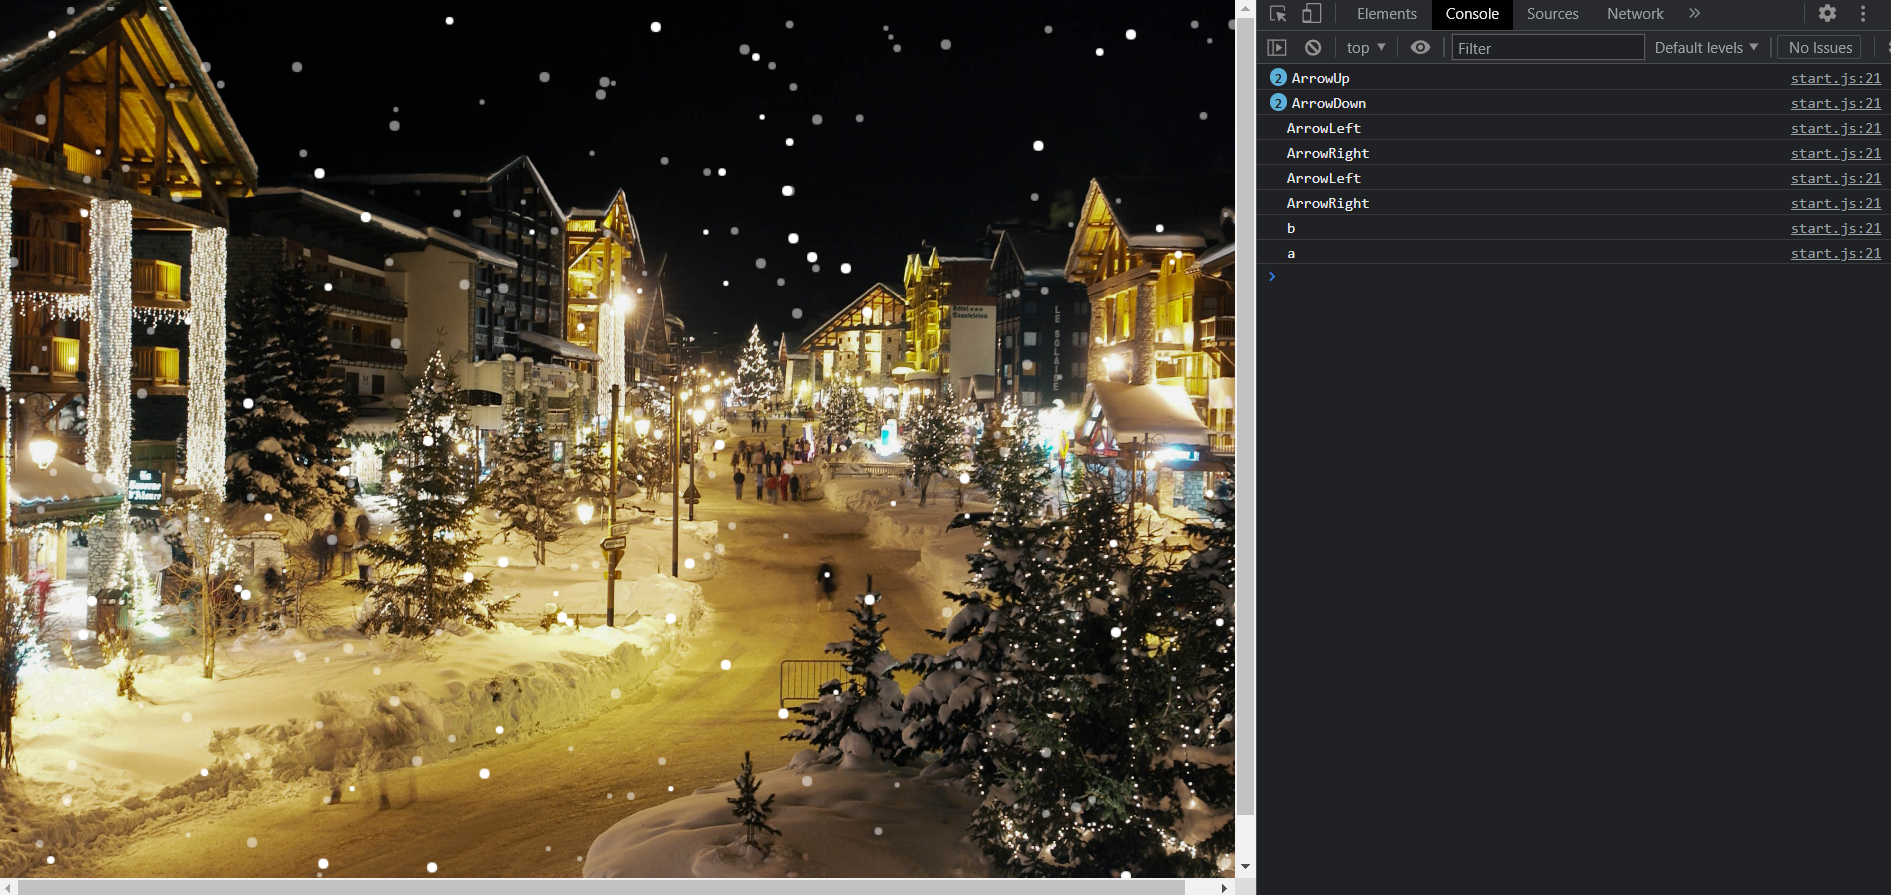
Task: Select the first ArrowLeft log message
Action: coord(1323,128)
